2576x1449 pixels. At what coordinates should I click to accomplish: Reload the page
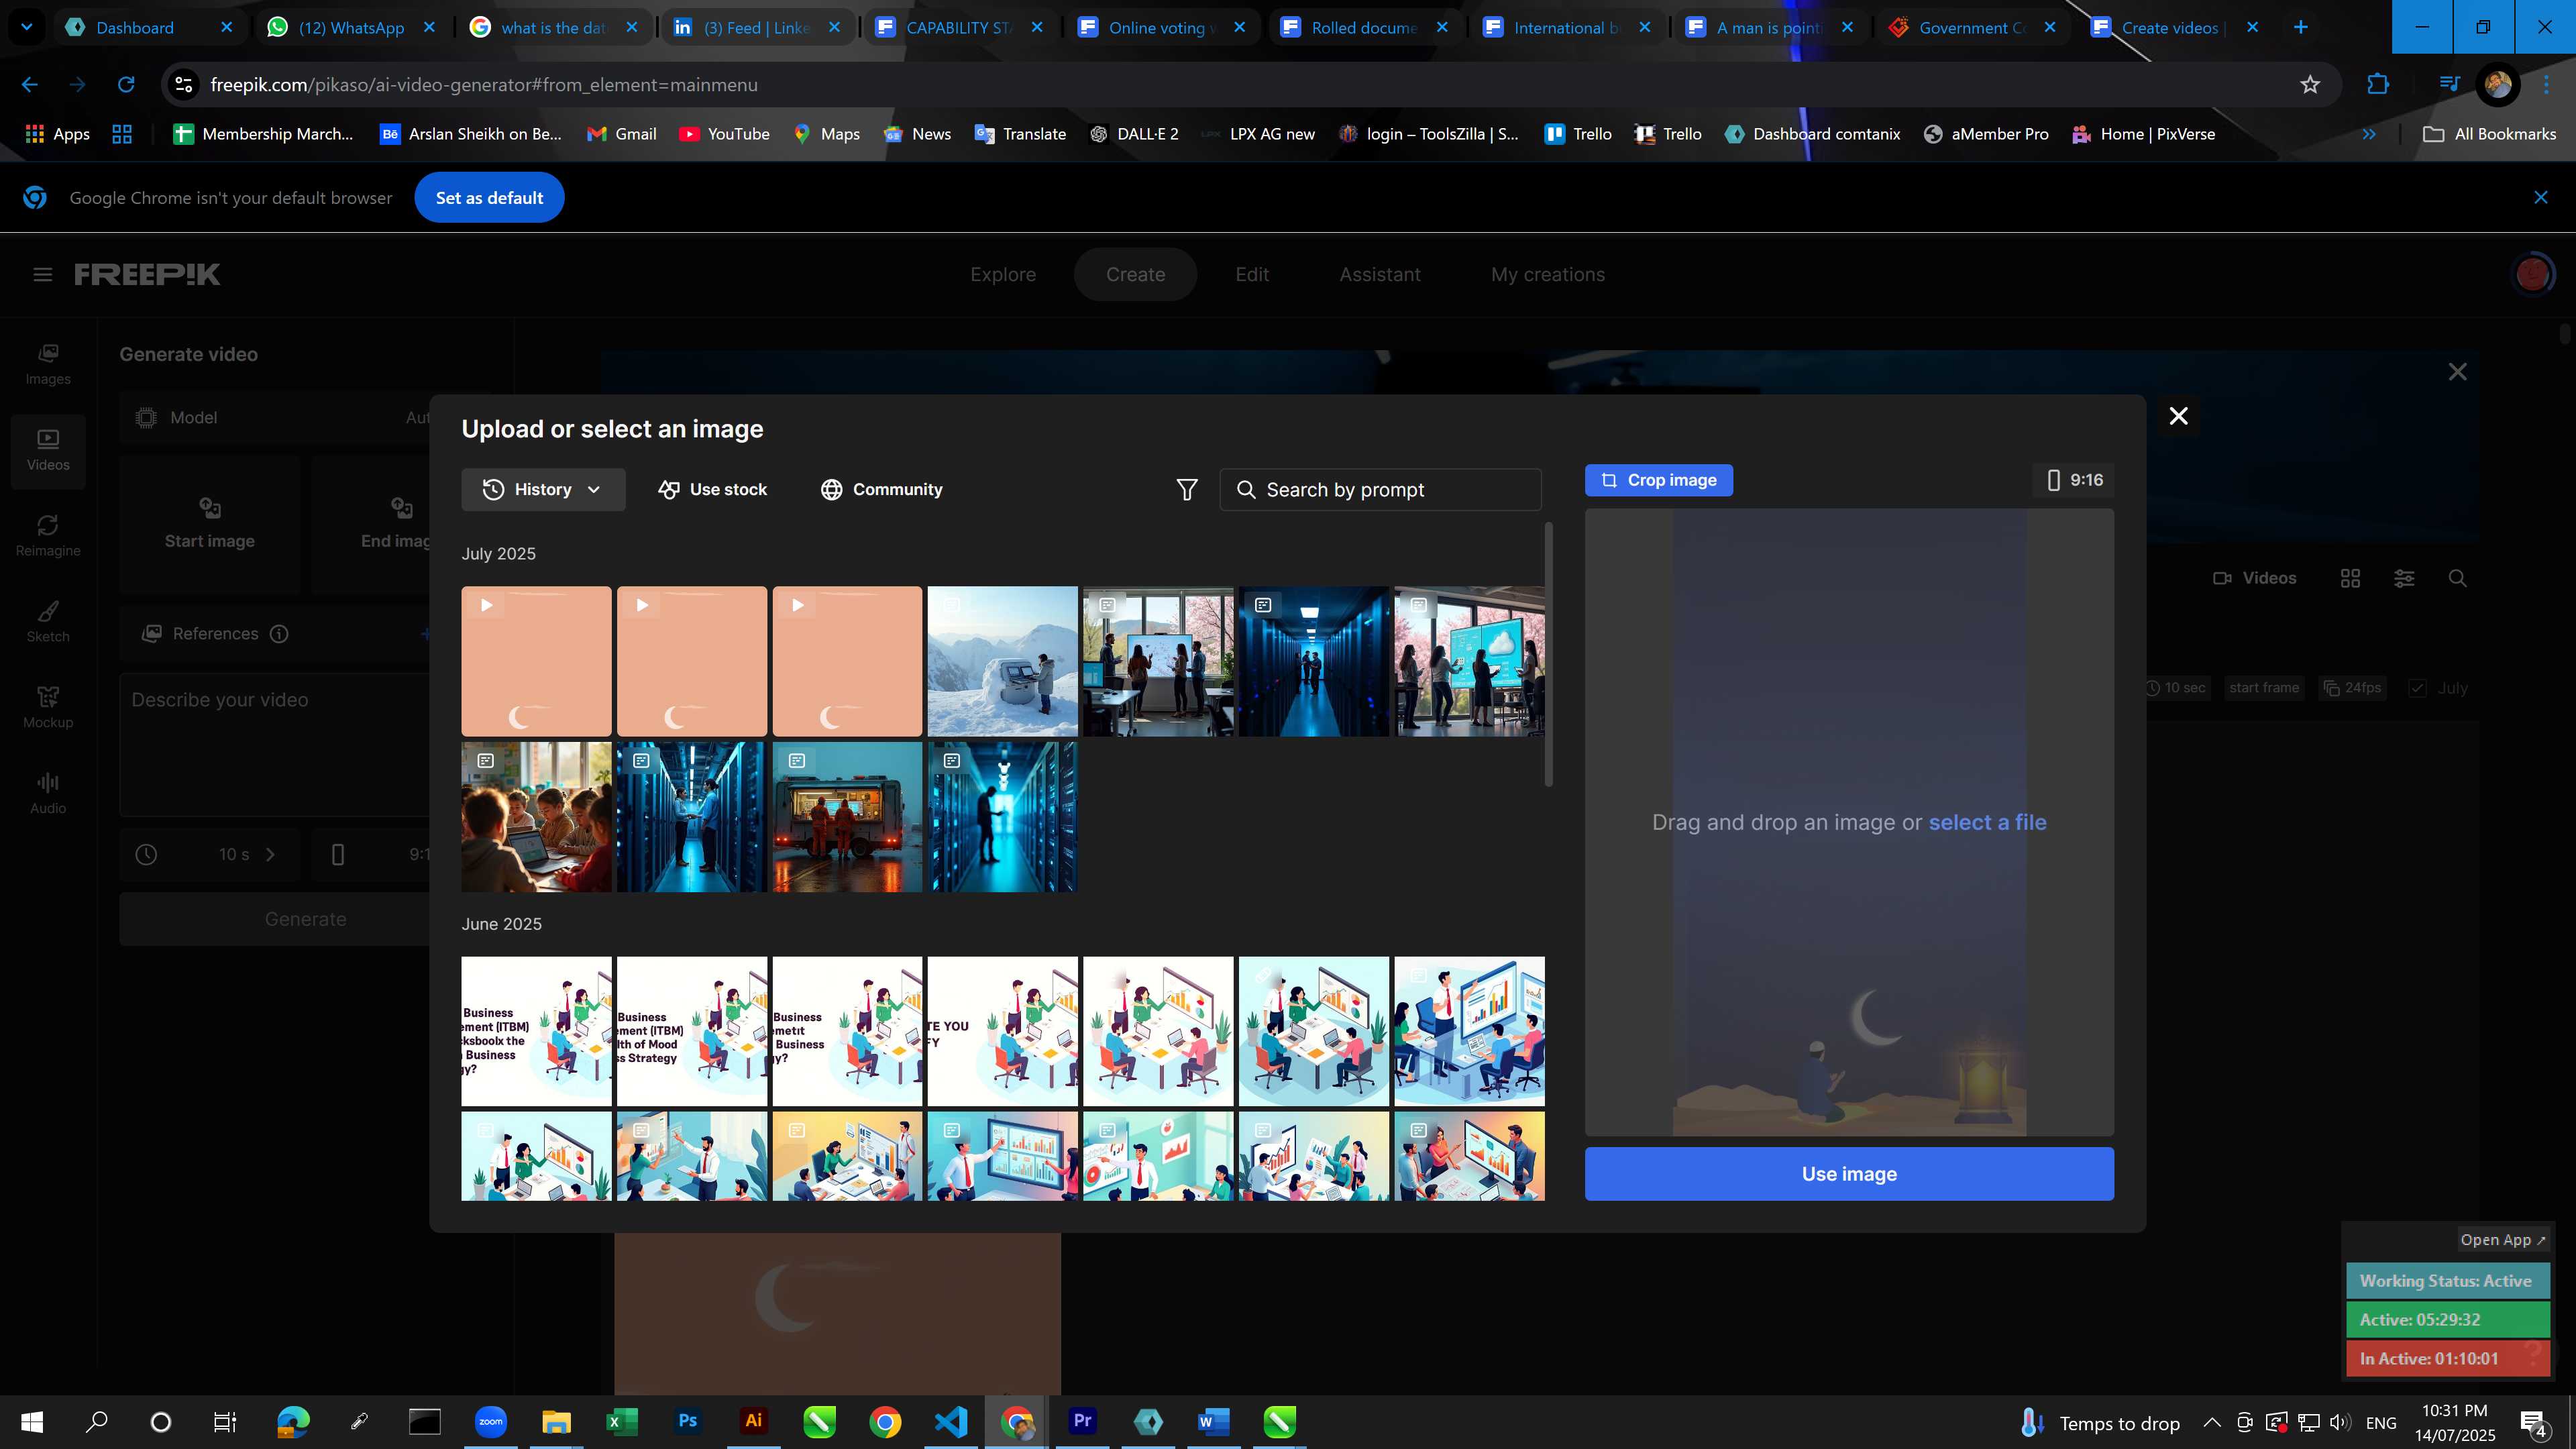[x=126, y=85]
